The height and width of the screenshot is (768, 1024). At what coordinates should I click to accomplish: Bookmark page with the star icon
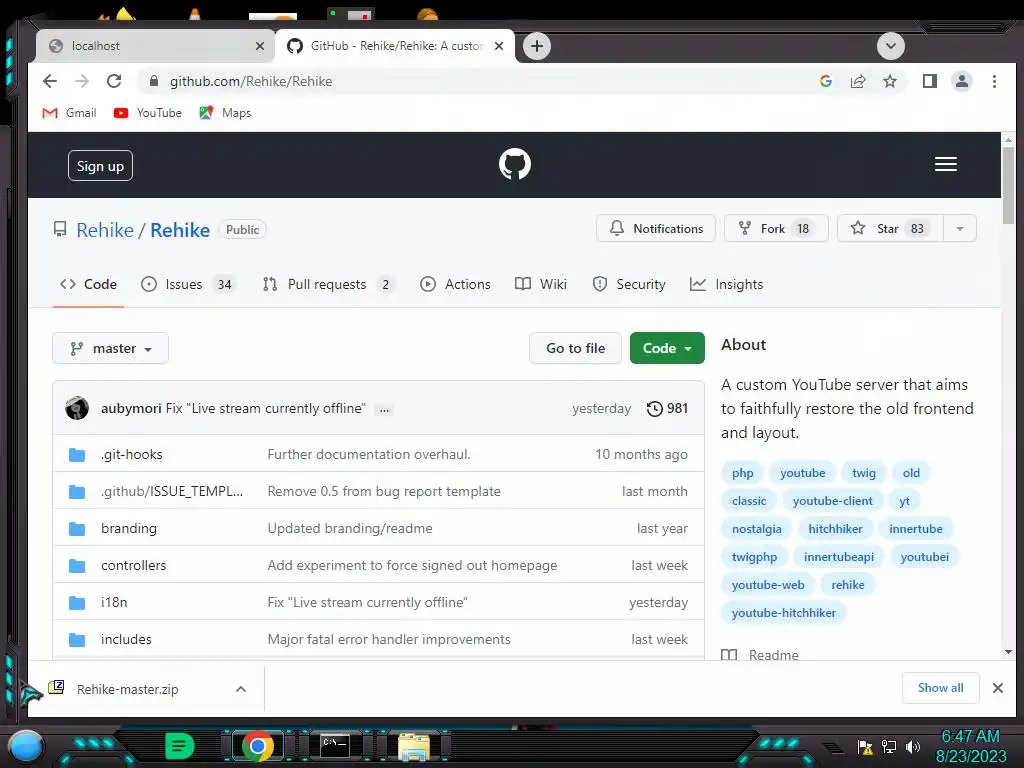point(889,81)
